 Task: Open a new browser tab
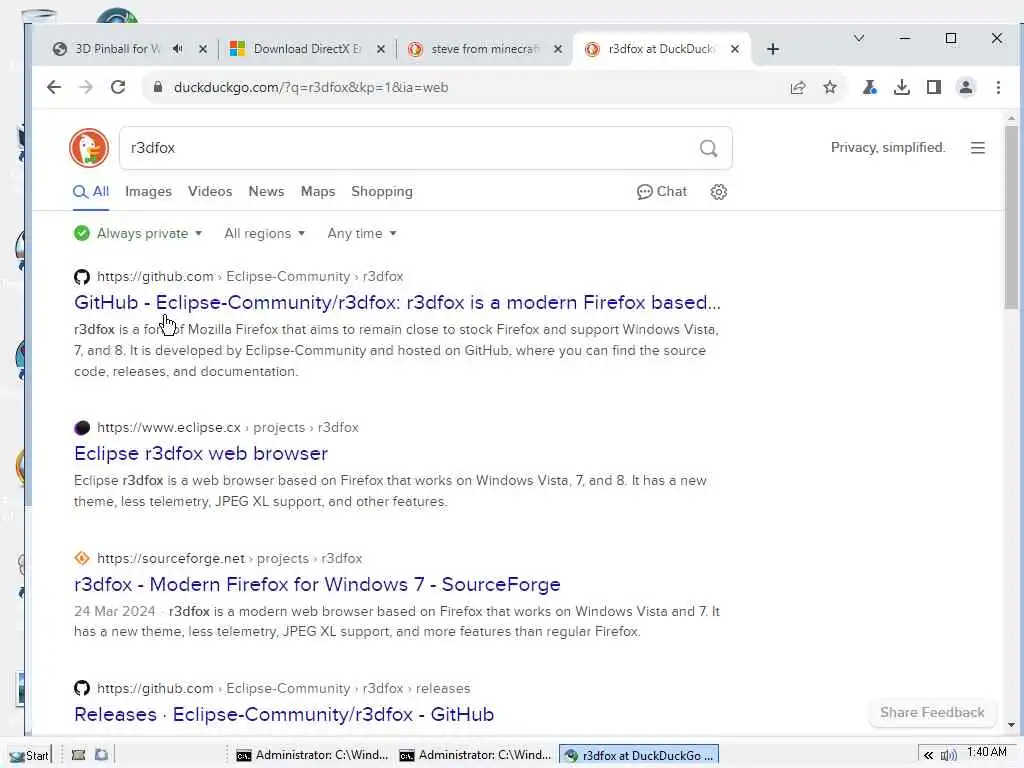click(x=773, y=49)
